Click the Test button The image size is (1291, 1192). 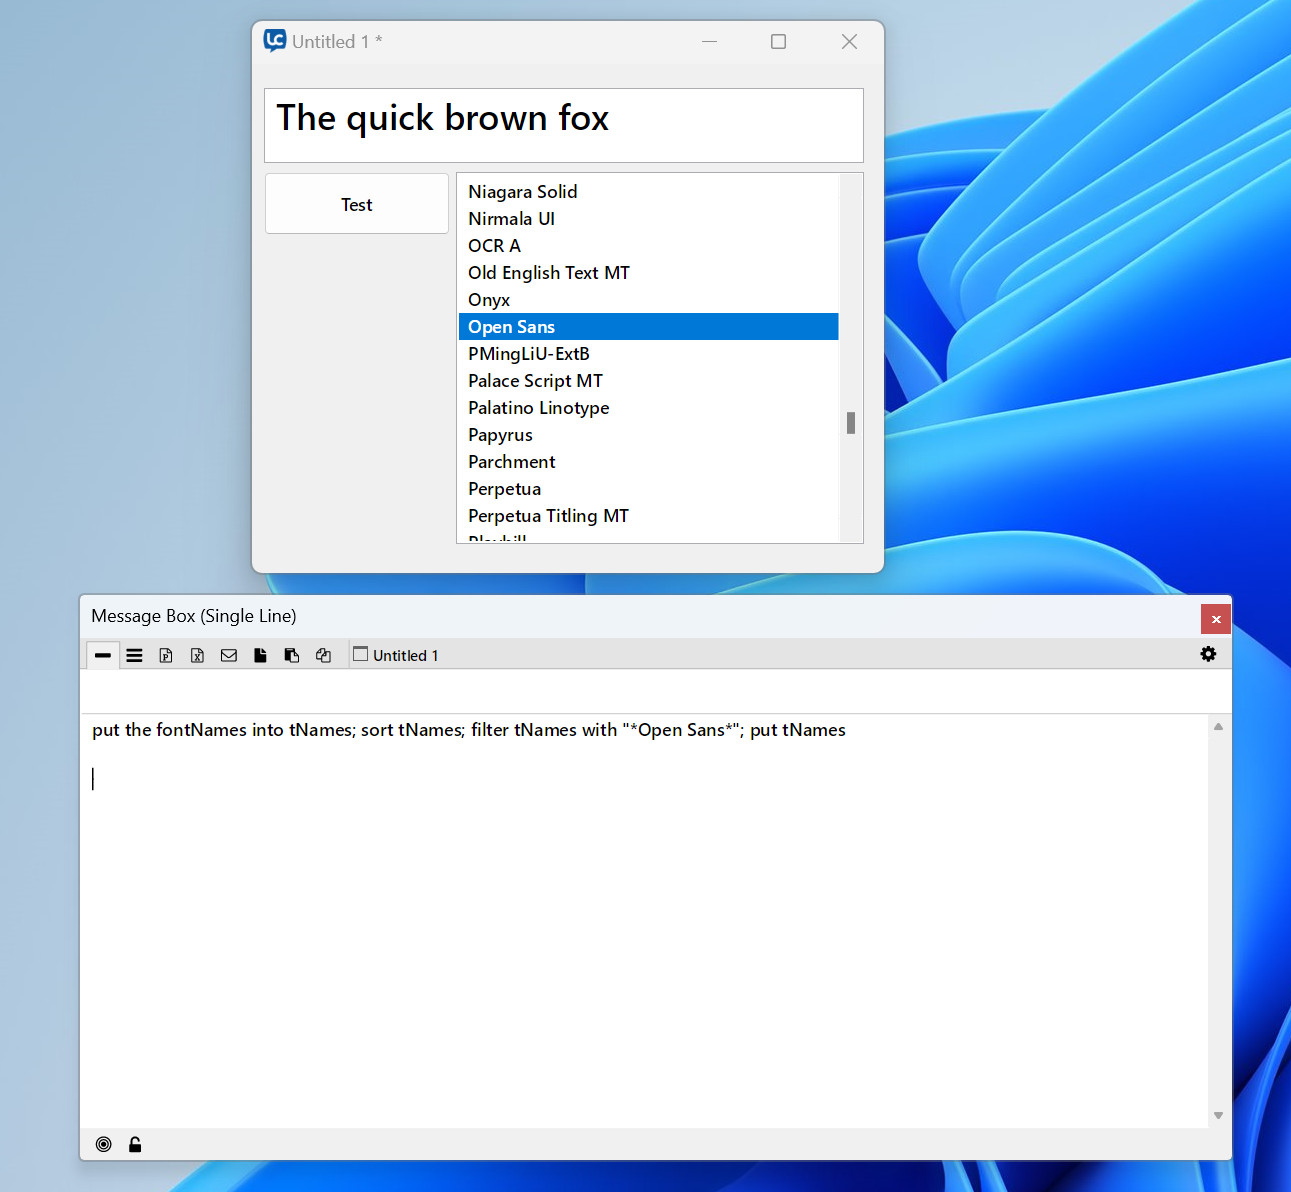click(x=357, y=204)
